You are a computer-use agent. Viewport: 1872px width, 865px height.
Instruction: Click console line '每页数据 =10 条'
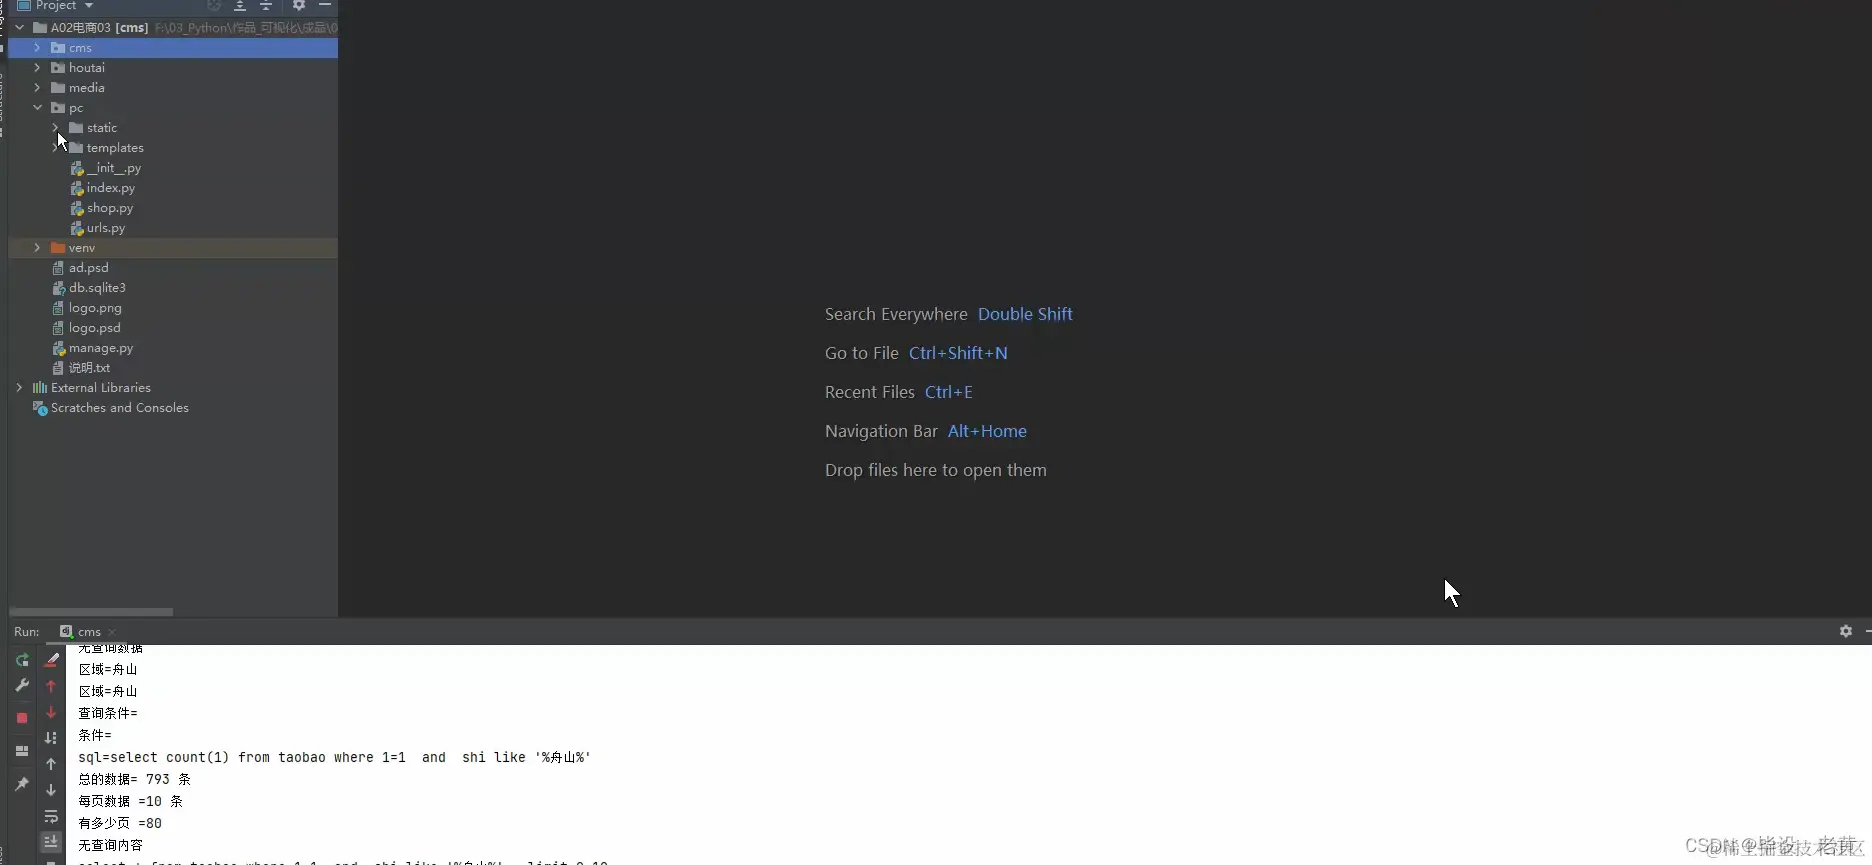coord(130,801)
